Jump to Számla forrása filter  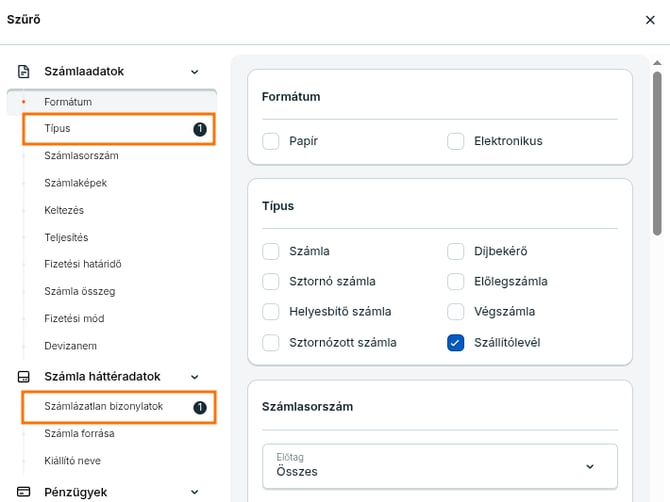click(x=79, y=433)
